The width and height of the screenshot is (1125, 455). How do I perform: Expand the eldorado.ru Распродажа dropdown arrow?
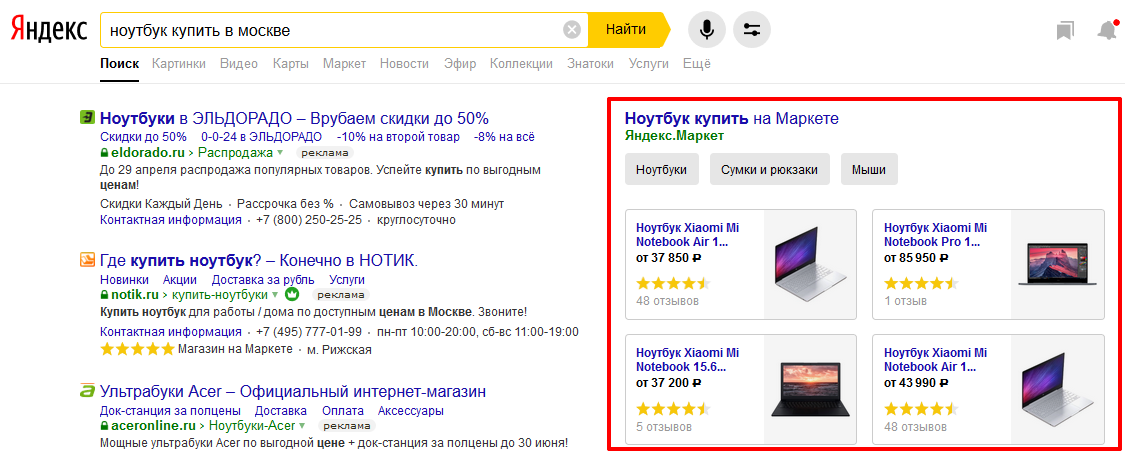[x=281, y=153]
